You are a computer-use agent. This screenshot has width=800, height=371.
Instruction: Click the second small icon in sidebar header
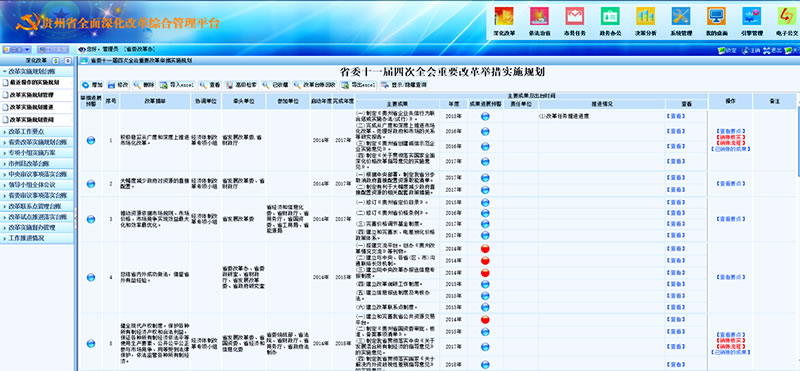[68, 61]
